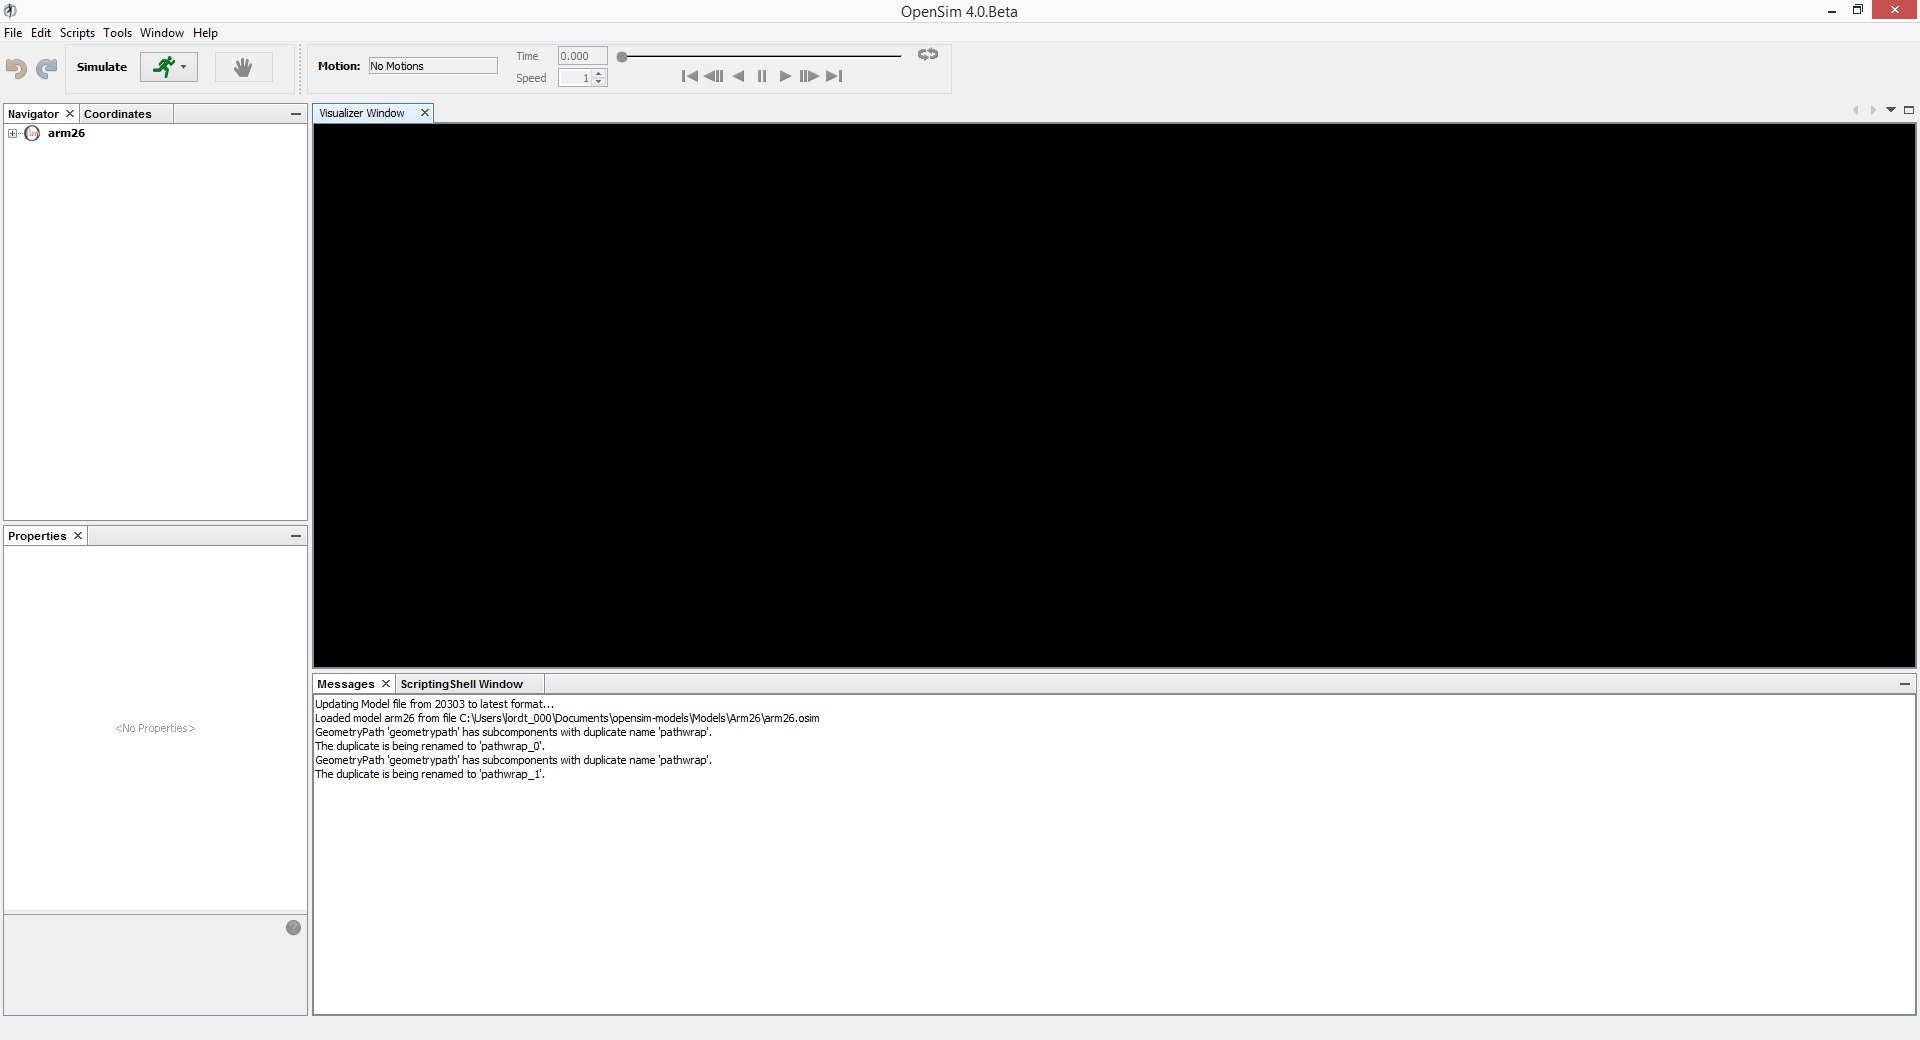Open the simulate dropdown arrow
Viewport: 1920px width, 1040px height.
tap(184, 67)
